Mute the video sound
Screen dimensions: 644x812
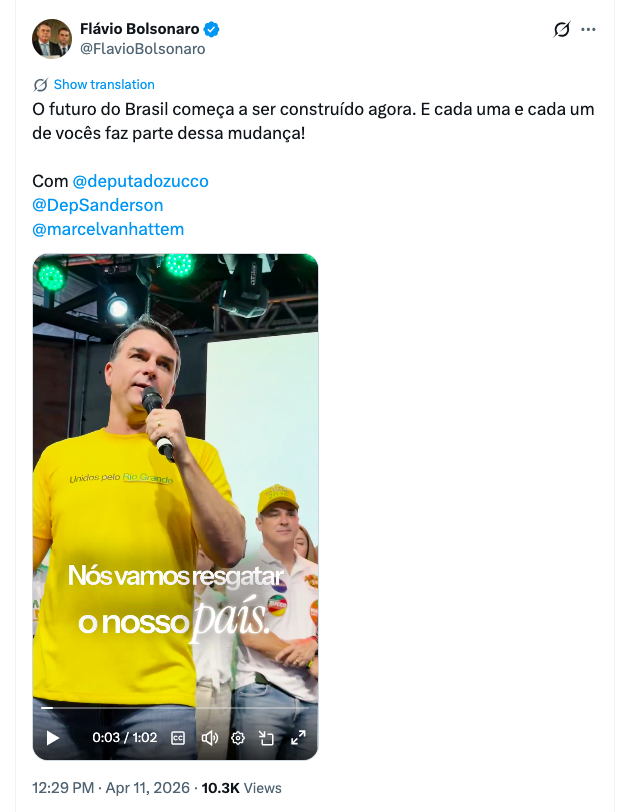point(209,738)
